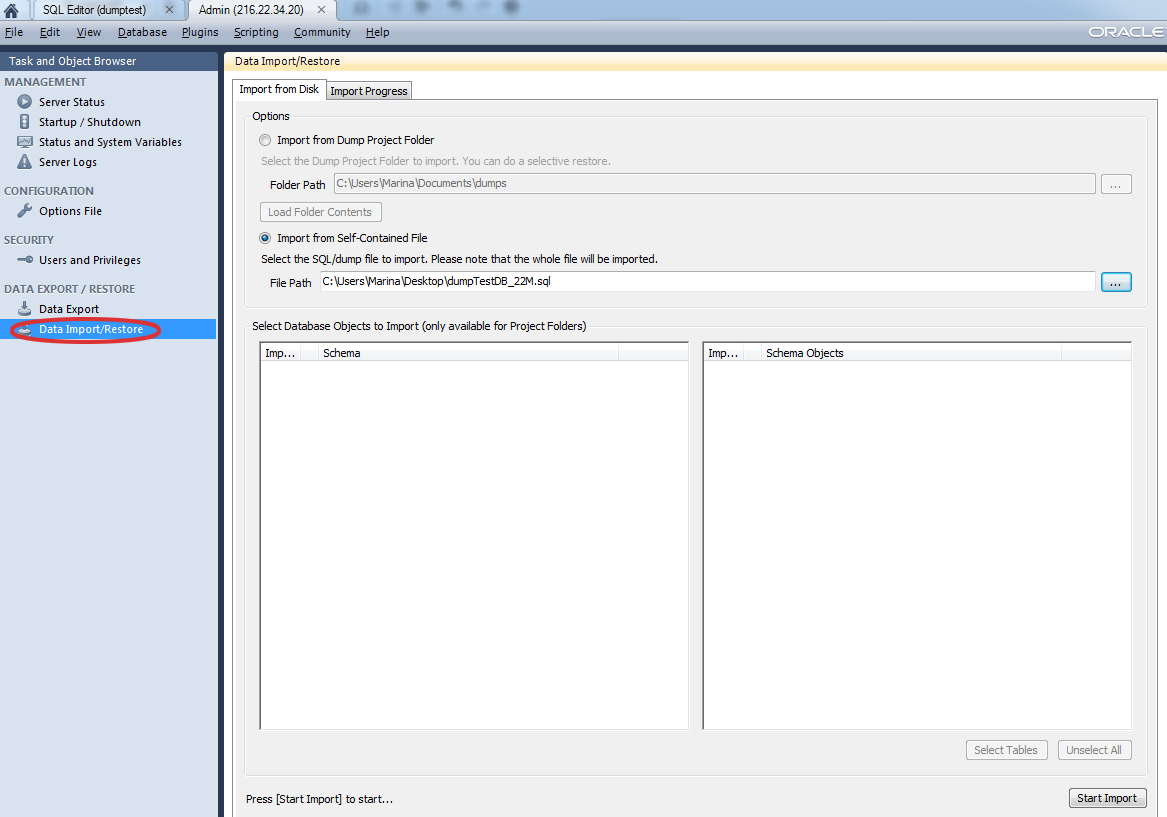Click the Schema Objects column header
This screenshot has height=817, width=1167.
point(911,353)
